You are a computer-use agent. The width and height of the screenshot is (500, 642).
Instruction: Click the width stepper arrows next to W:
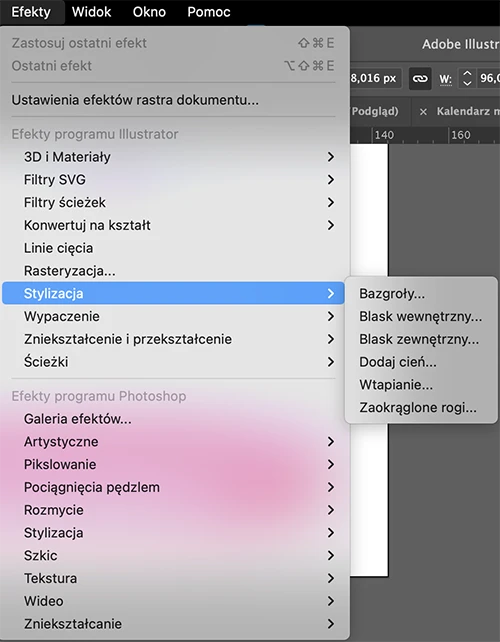tap(467, 78)
